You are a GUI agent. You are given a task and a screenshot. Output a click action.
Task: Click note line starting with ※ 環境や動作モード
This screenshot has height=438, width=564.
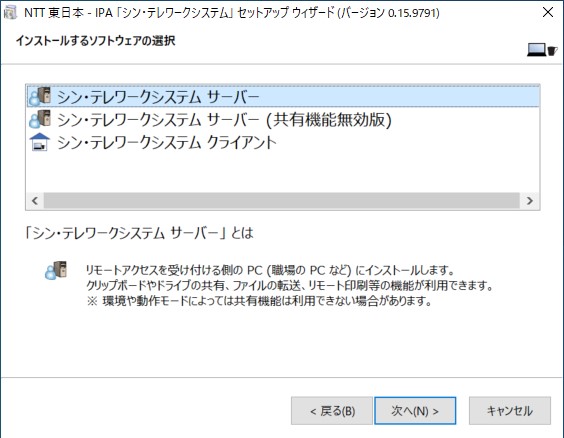[x=259, y=301]
